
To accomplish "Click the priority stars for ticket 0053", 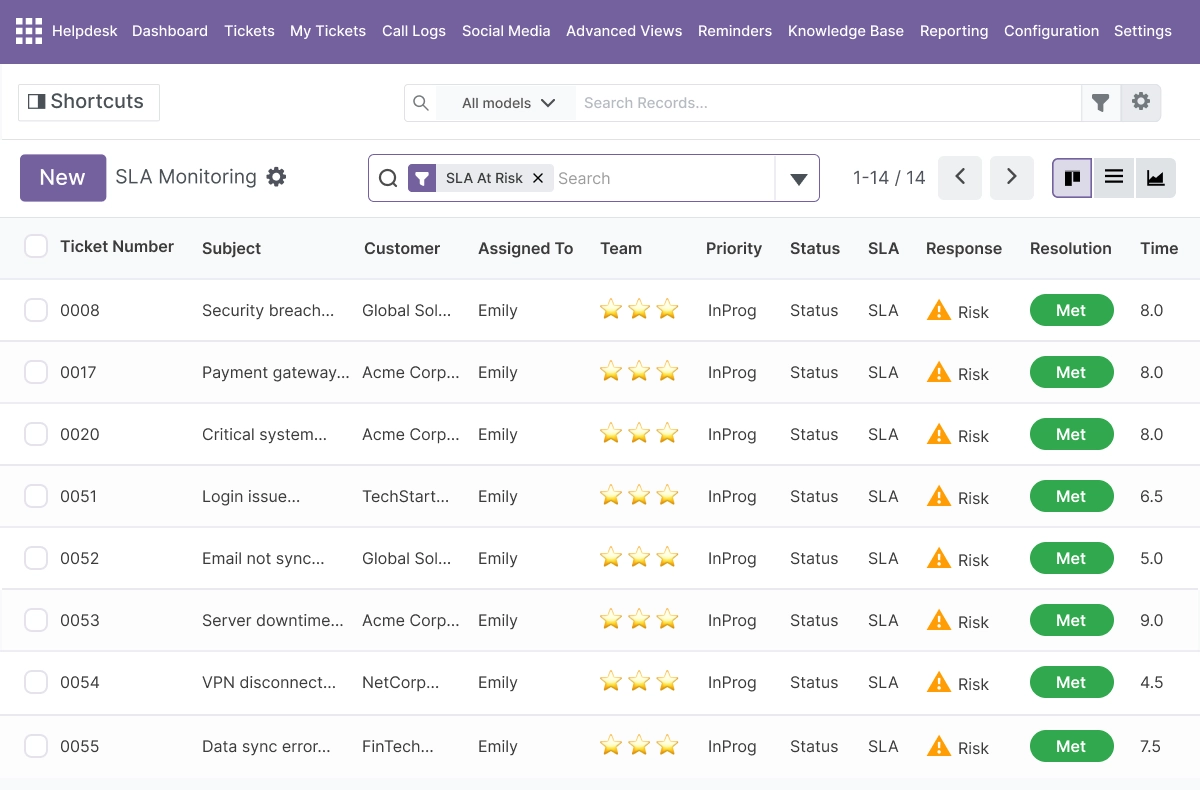I will point(639,620).
